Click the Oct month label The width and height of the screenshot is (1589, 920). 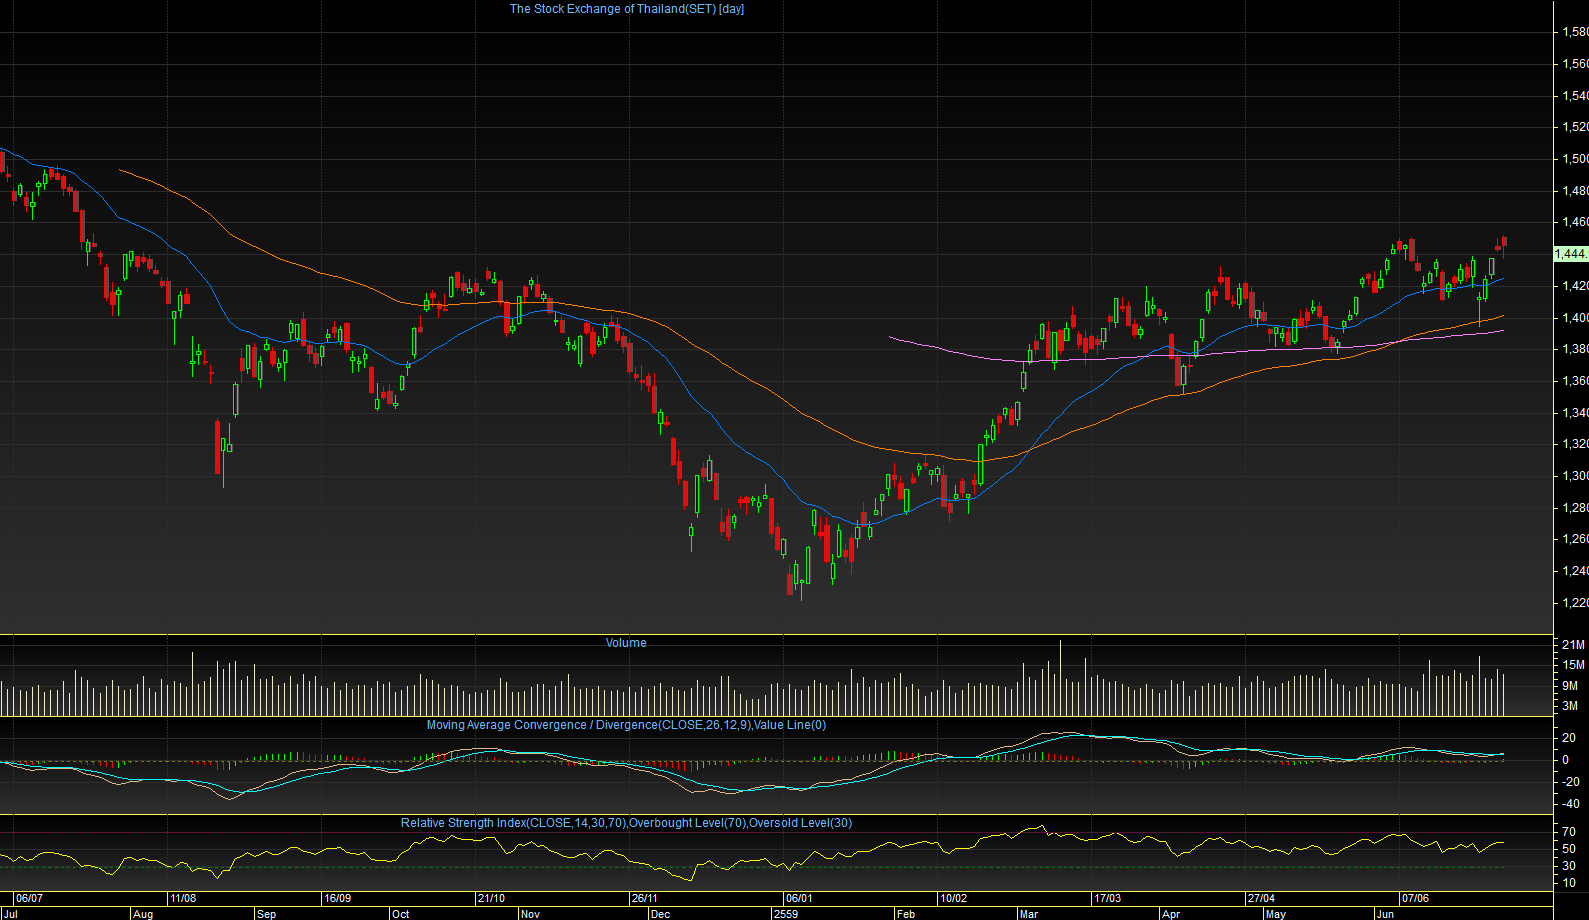pos(400,914)
